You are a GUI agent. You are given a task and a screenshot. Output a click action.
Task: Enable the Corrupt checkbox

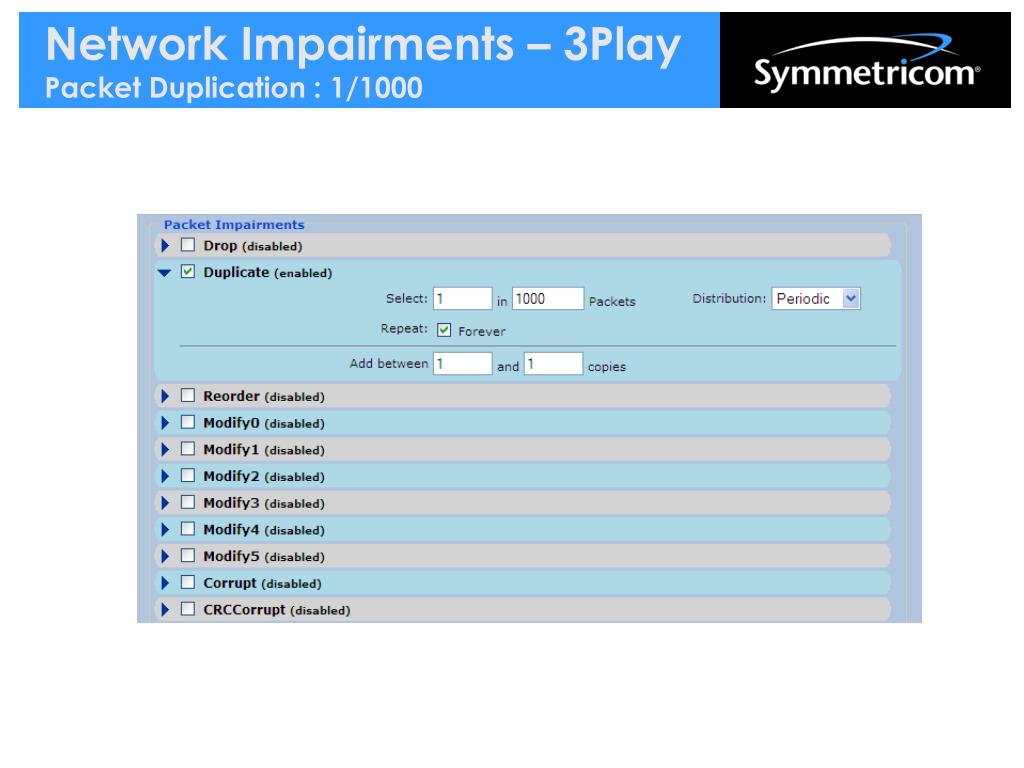click(188, 583)
